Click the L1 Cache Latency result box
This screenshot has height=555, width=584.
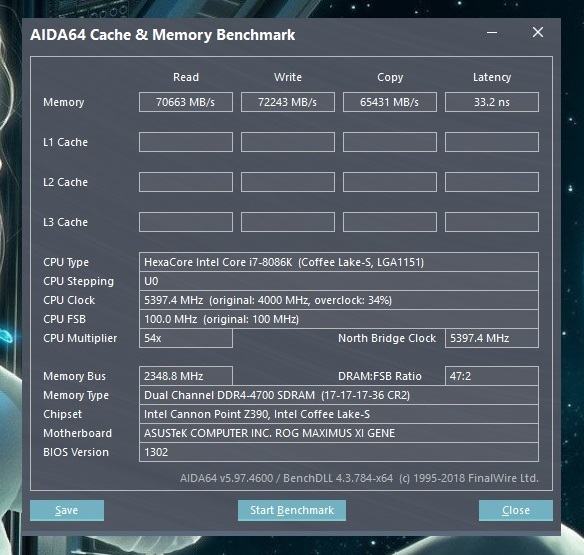click(492, 142)
